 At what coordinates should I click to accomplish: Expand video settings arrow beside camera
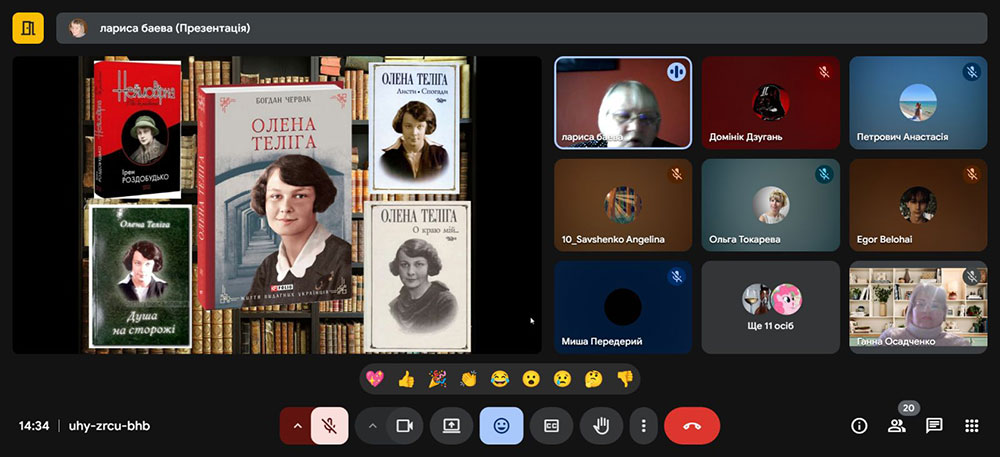pyautogui.click(x=372, y=425)
